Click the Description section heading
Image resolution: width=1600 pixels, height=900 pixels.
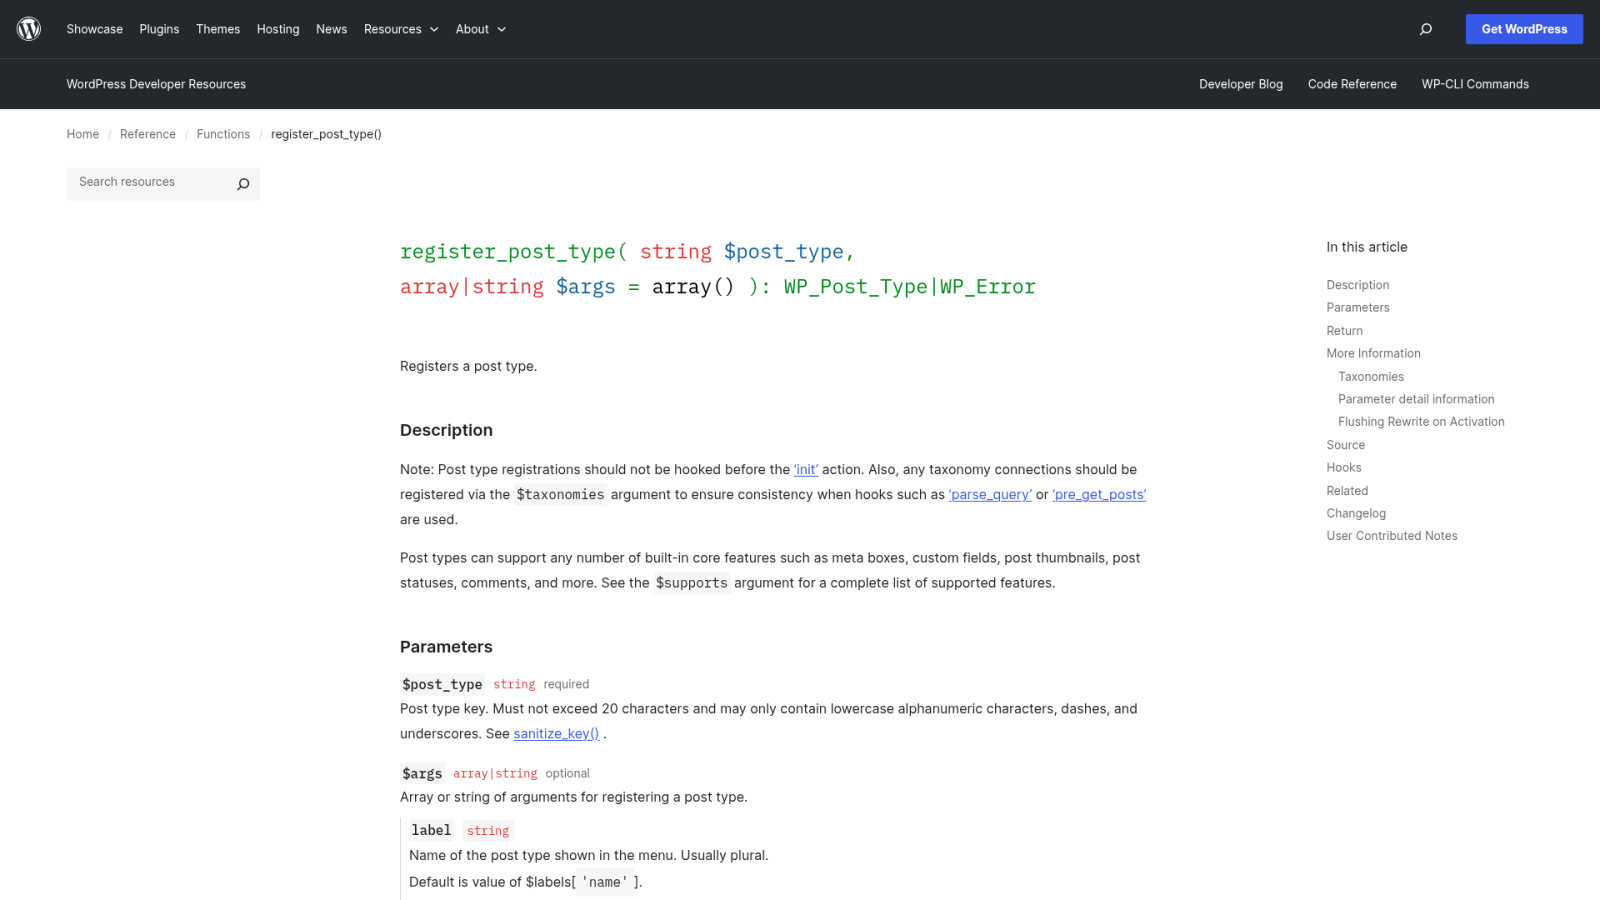pos(446,430)
